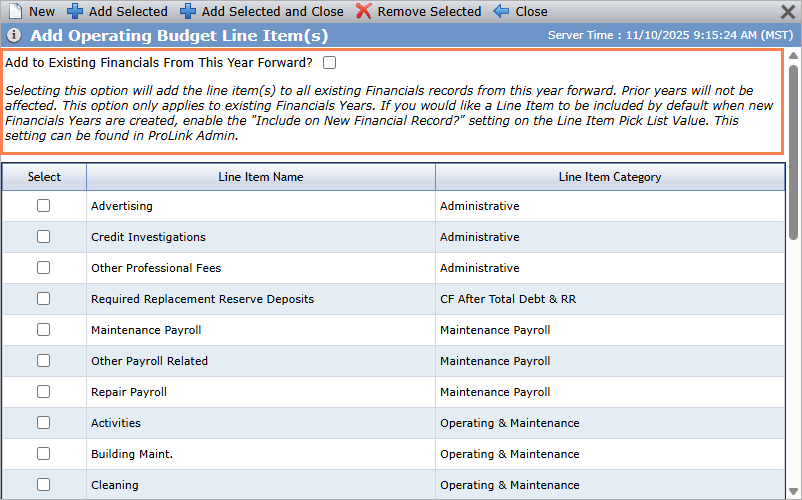The width and height of the screenshot is (802, 500).
Task: Check the Credit Investigations row checkbox
Action: pos(43,237)
